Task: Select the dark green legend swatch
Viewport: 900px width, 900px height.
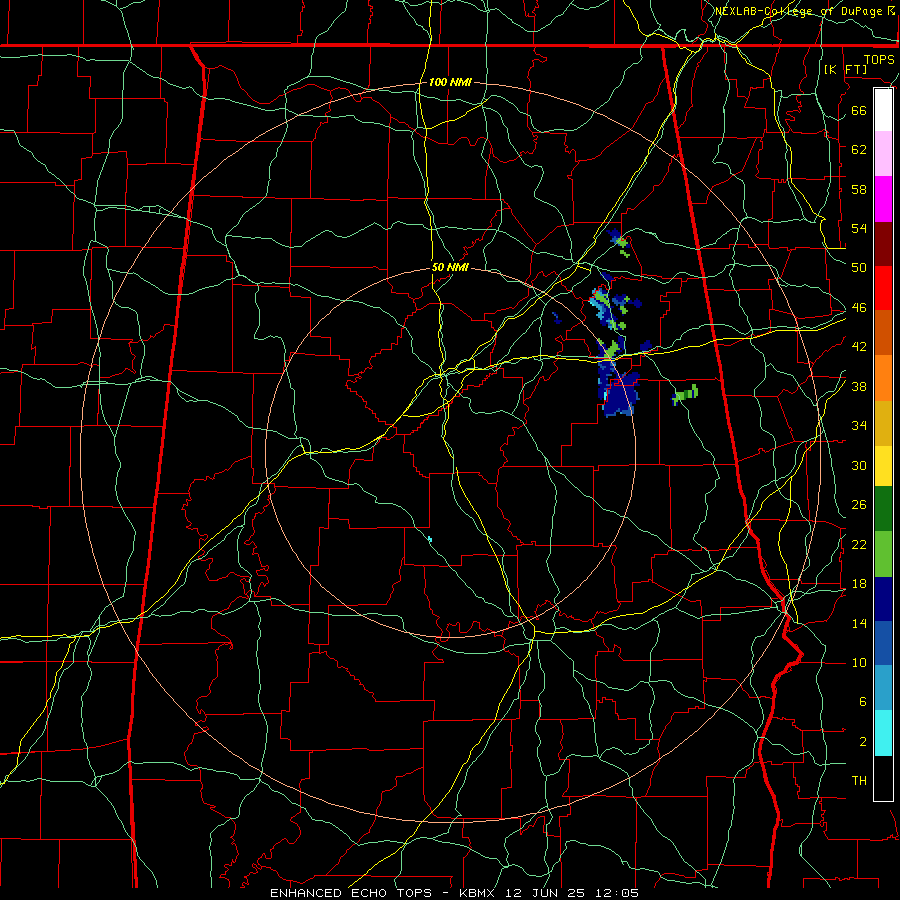Action: click(883, 509)
